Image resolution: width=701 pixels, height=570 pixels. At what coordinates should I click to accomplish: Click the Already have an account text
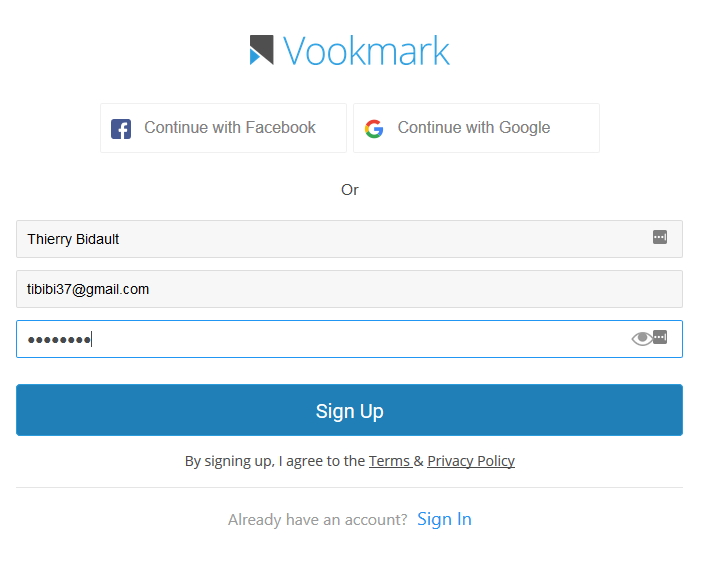pyautogui.click(x=317, y=519)
